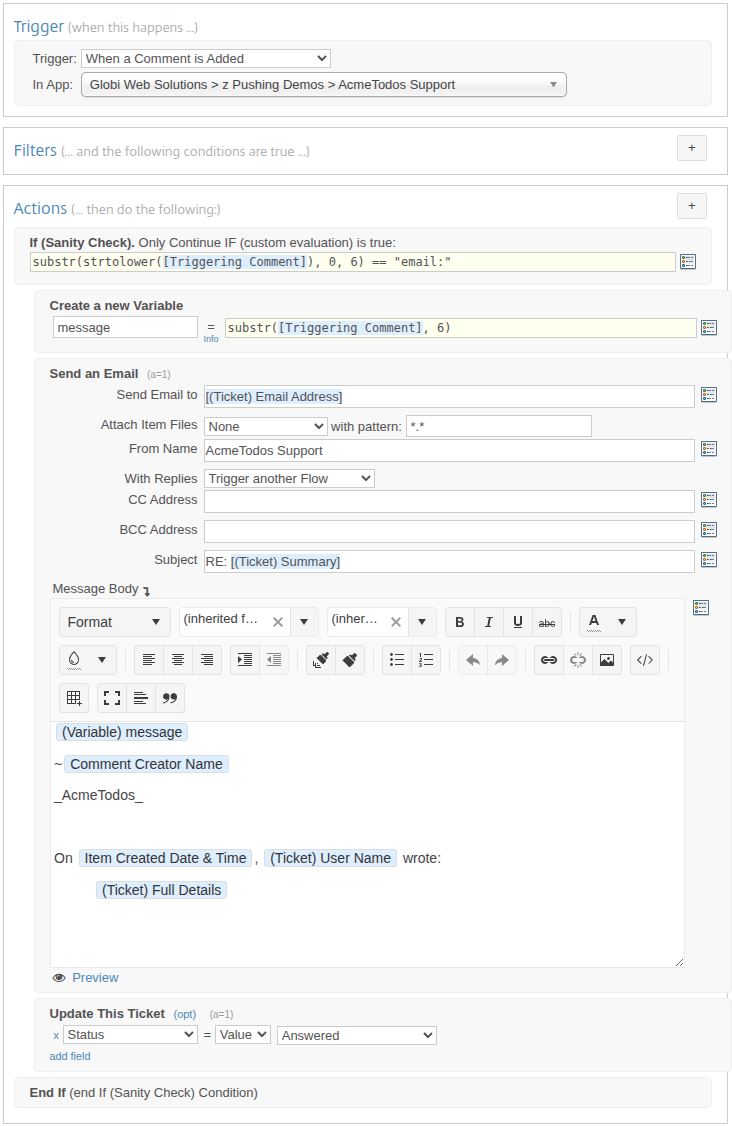Viewport: 732px width, 1126px height.
Task: Open the Attach Item Files dropdown menu
Action: point(265,427)
